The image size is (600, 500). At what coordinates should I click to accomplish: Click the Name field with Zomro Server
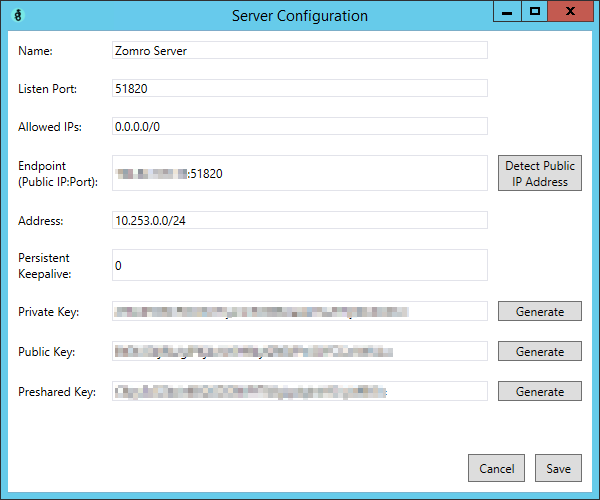coord(300,50)
